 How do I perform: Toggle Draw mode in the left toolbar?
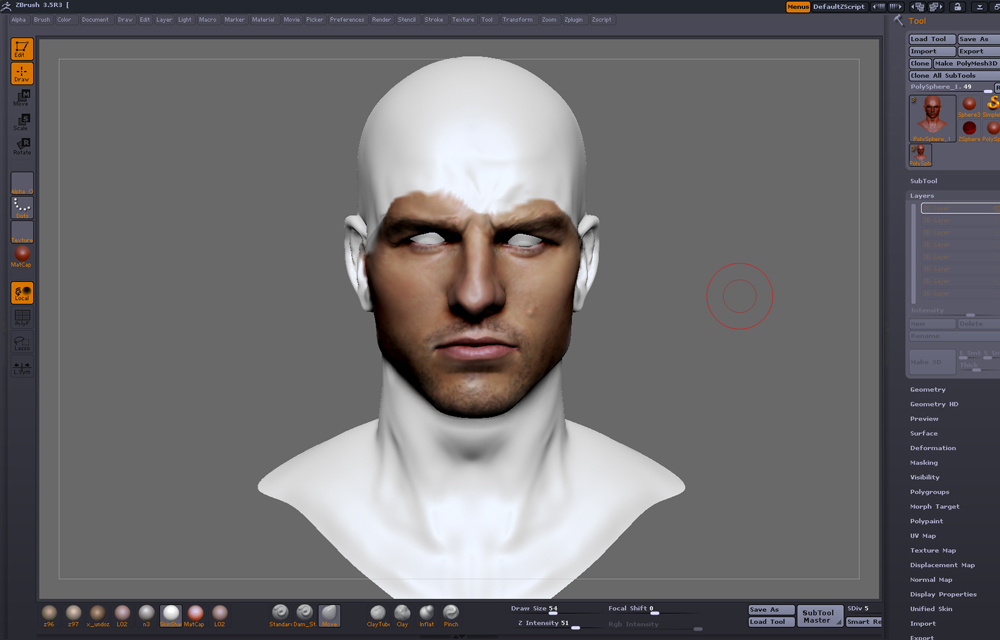point(20,72)
